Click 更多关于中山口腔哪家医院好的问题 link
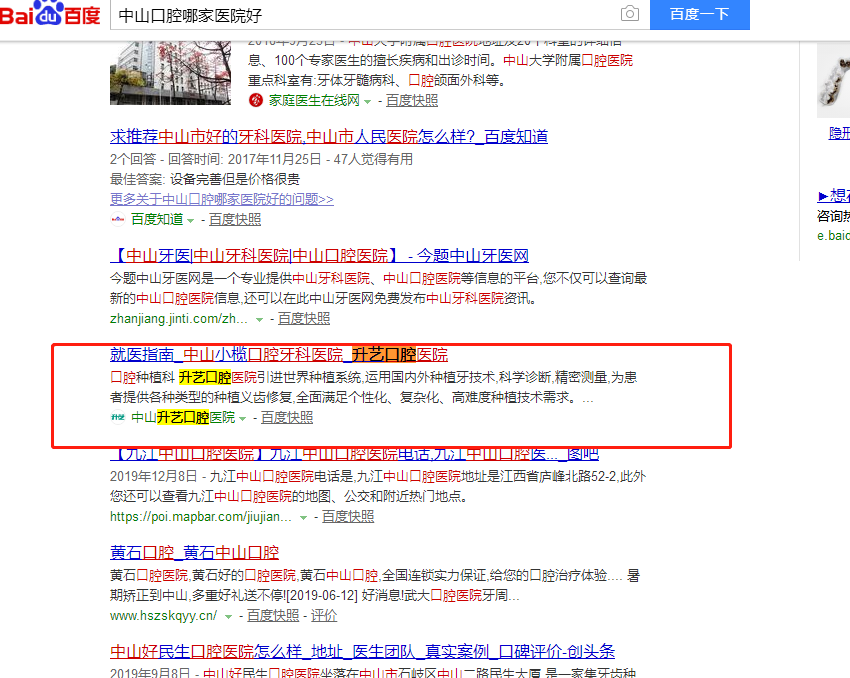This screenshot has height=678, width=850. click(222, 199)
